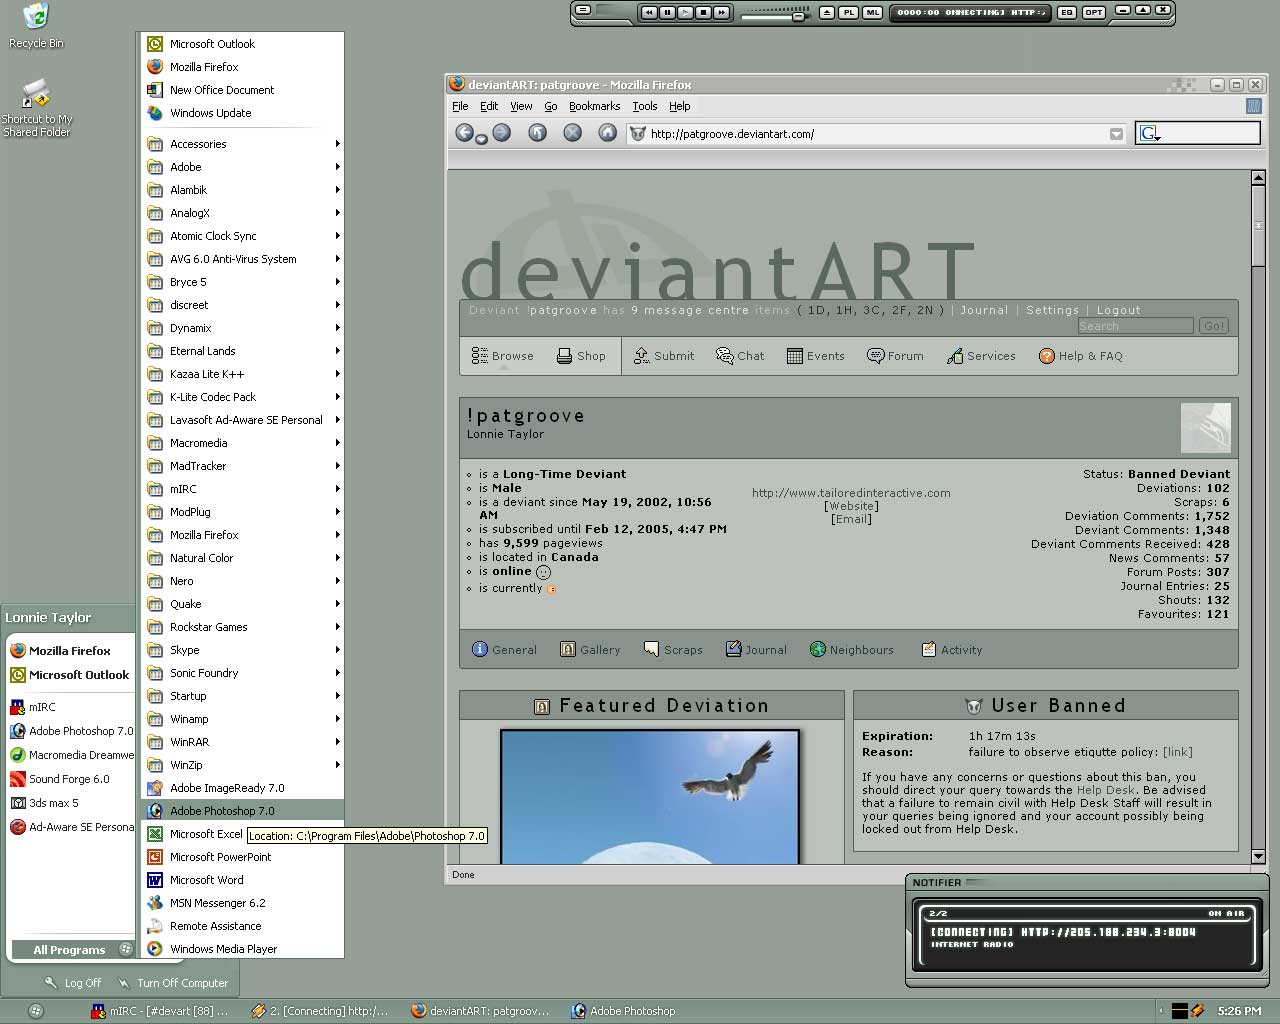Open the deviantART Forum

[x=895, y=356]
